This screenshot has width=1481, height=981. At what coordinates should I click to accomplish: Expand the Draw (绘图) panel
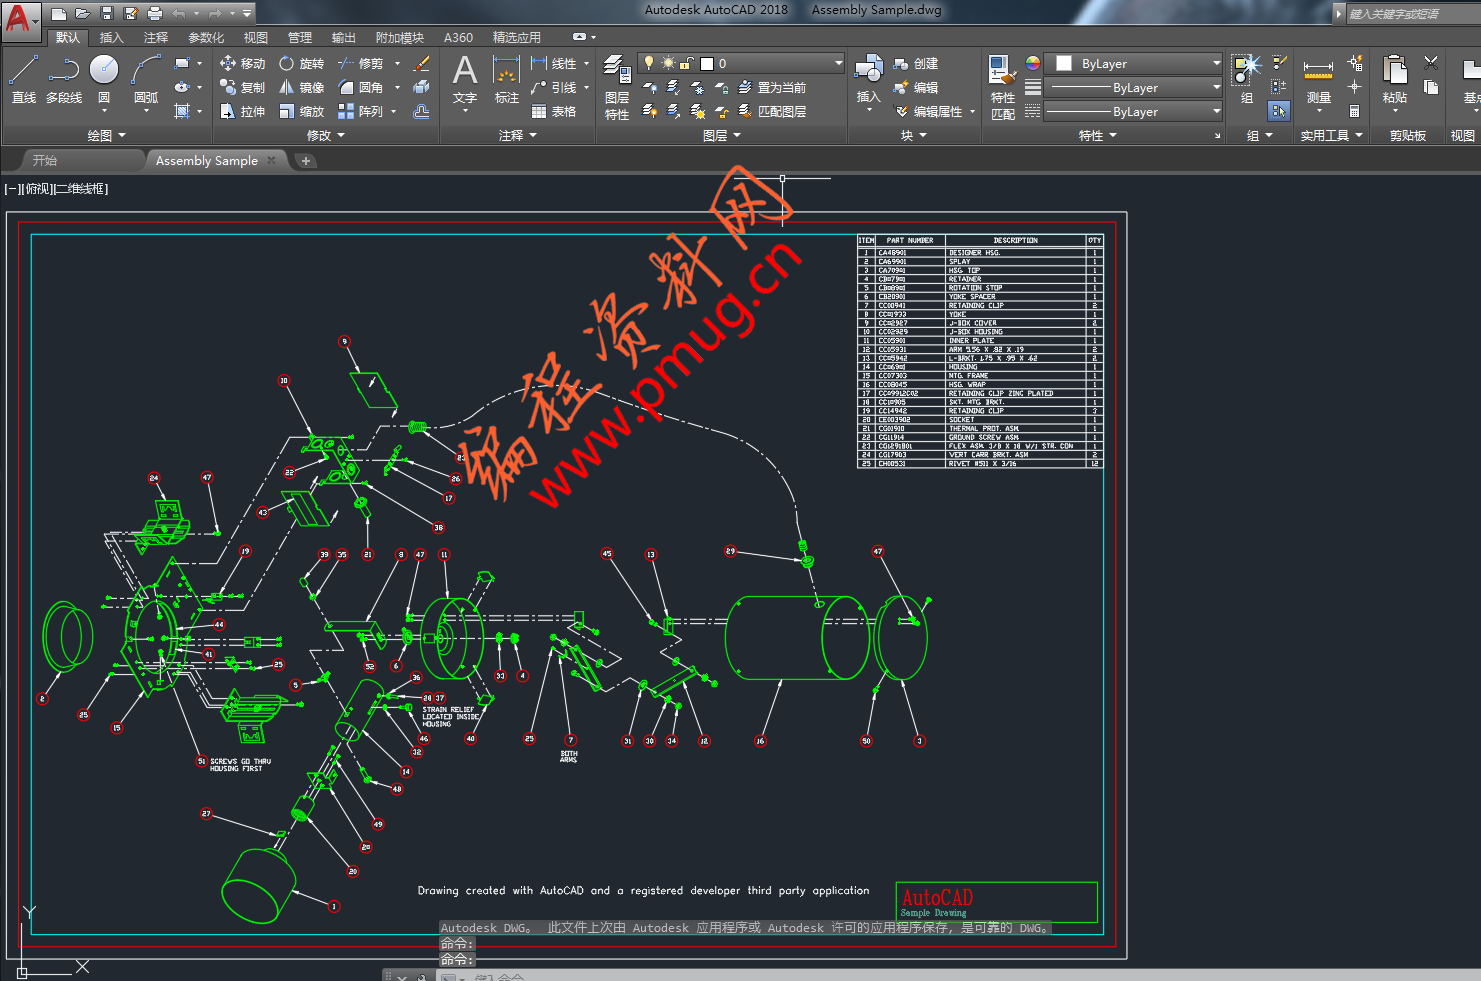(107, 135)
